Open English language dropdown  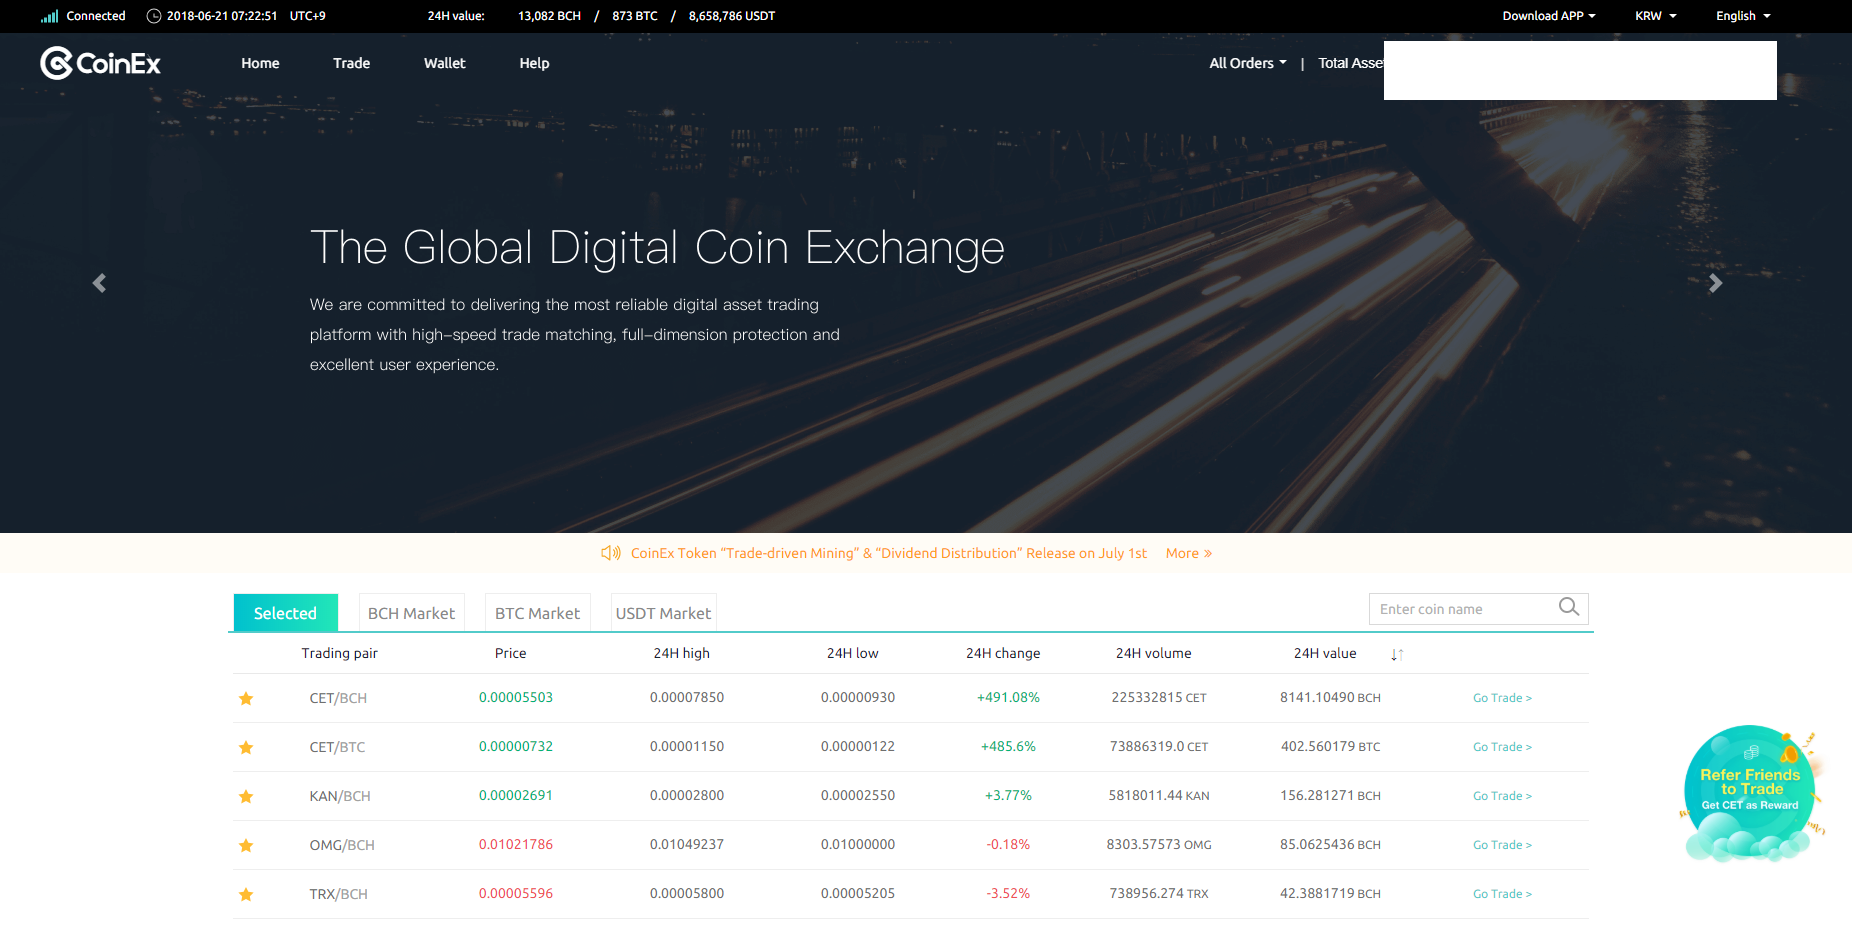point(1743,16)
